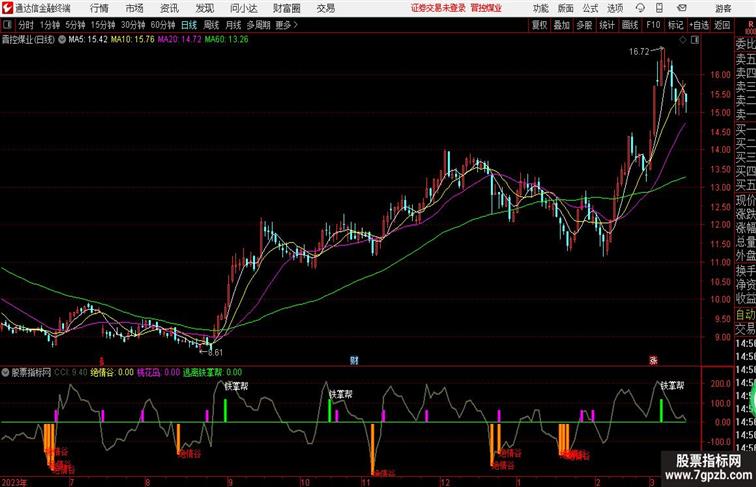Click the 换手 row in right panel

click(745, 271)
